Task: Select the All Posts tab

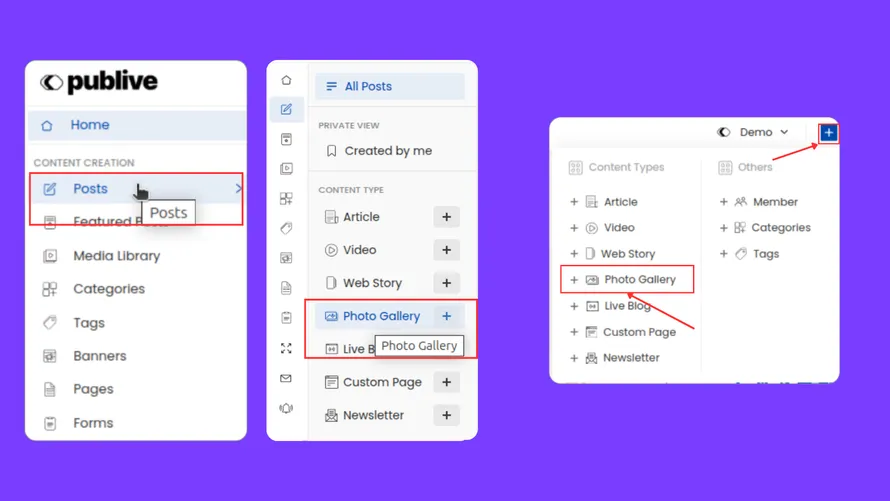Action: pyautogui.click(x=390, y=86)
